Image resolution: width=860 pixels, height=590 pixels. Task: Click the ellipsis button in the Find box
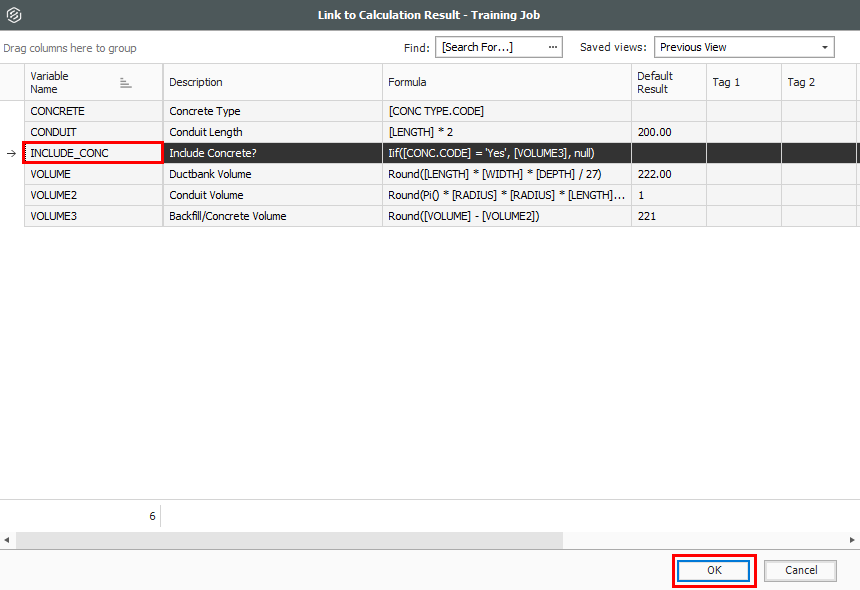click(x=552, y=47)
